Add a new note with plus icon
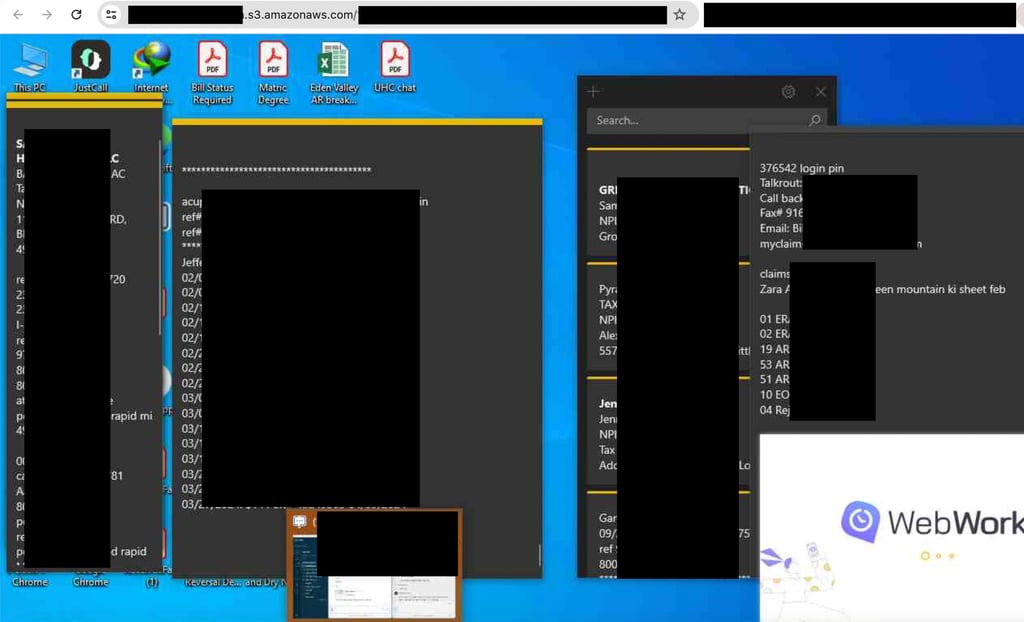This screenshot has height=622, width=1024. (593, 91)
